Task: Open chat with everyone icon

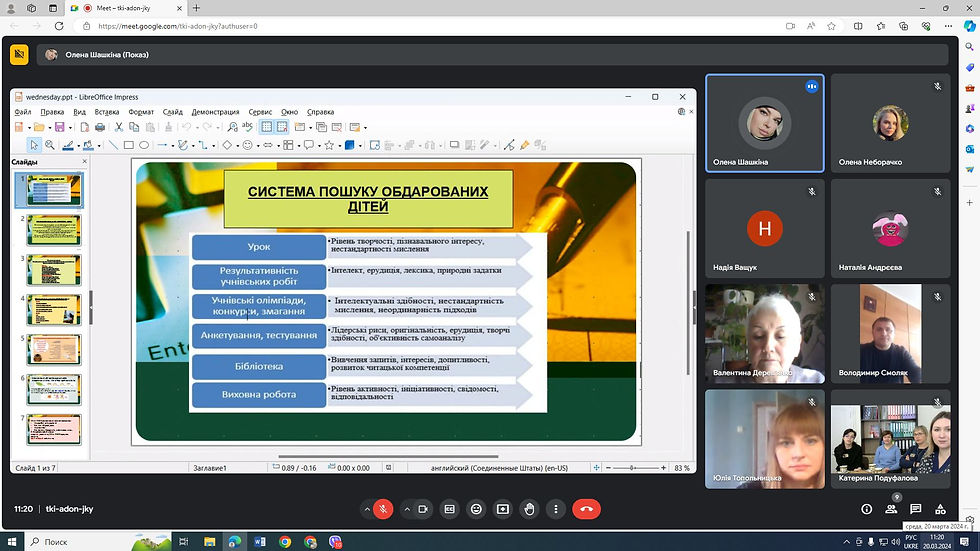Action: tap(916, 509)
